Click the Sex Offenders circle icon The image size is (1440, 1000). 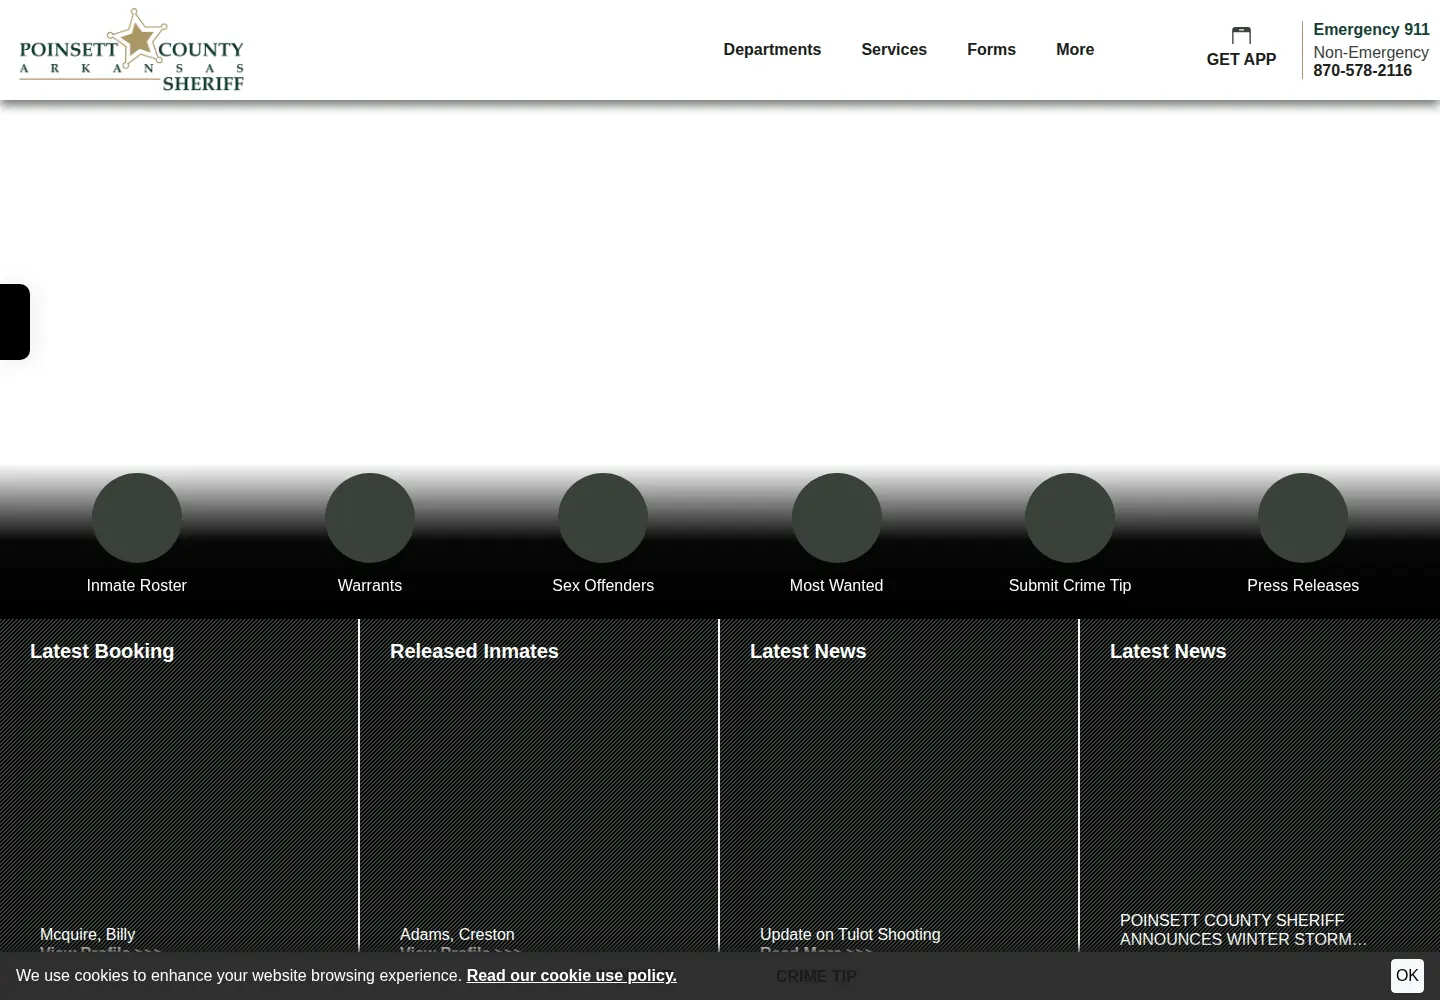tap(603, 518)
